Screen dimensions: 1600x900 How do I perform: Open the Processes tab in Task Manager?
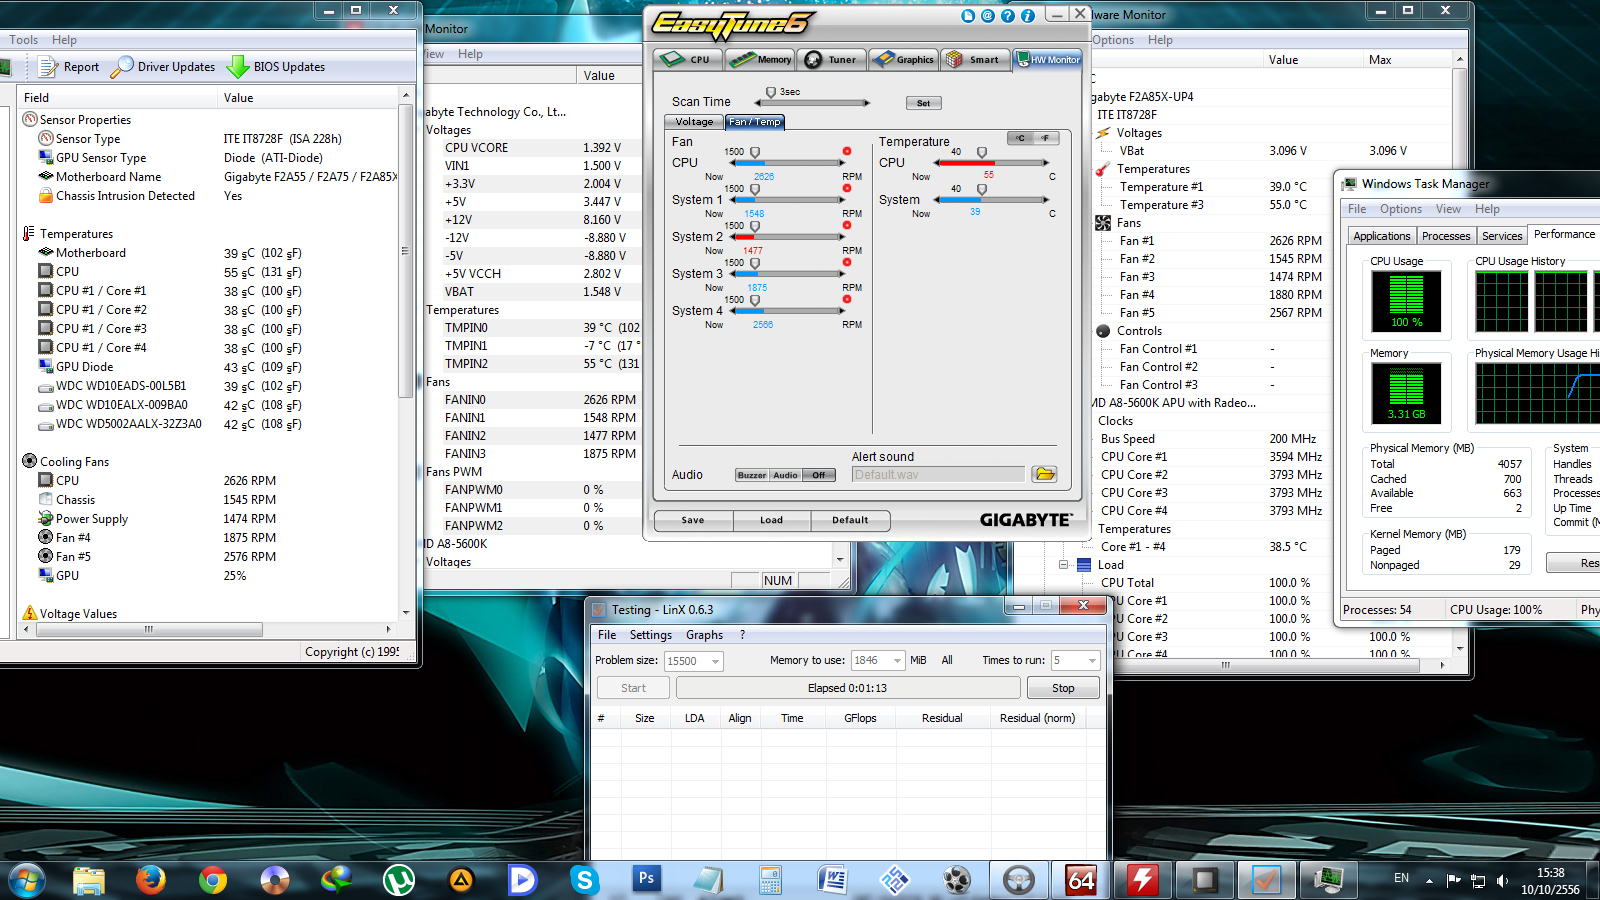click(x=1446, y=236)
